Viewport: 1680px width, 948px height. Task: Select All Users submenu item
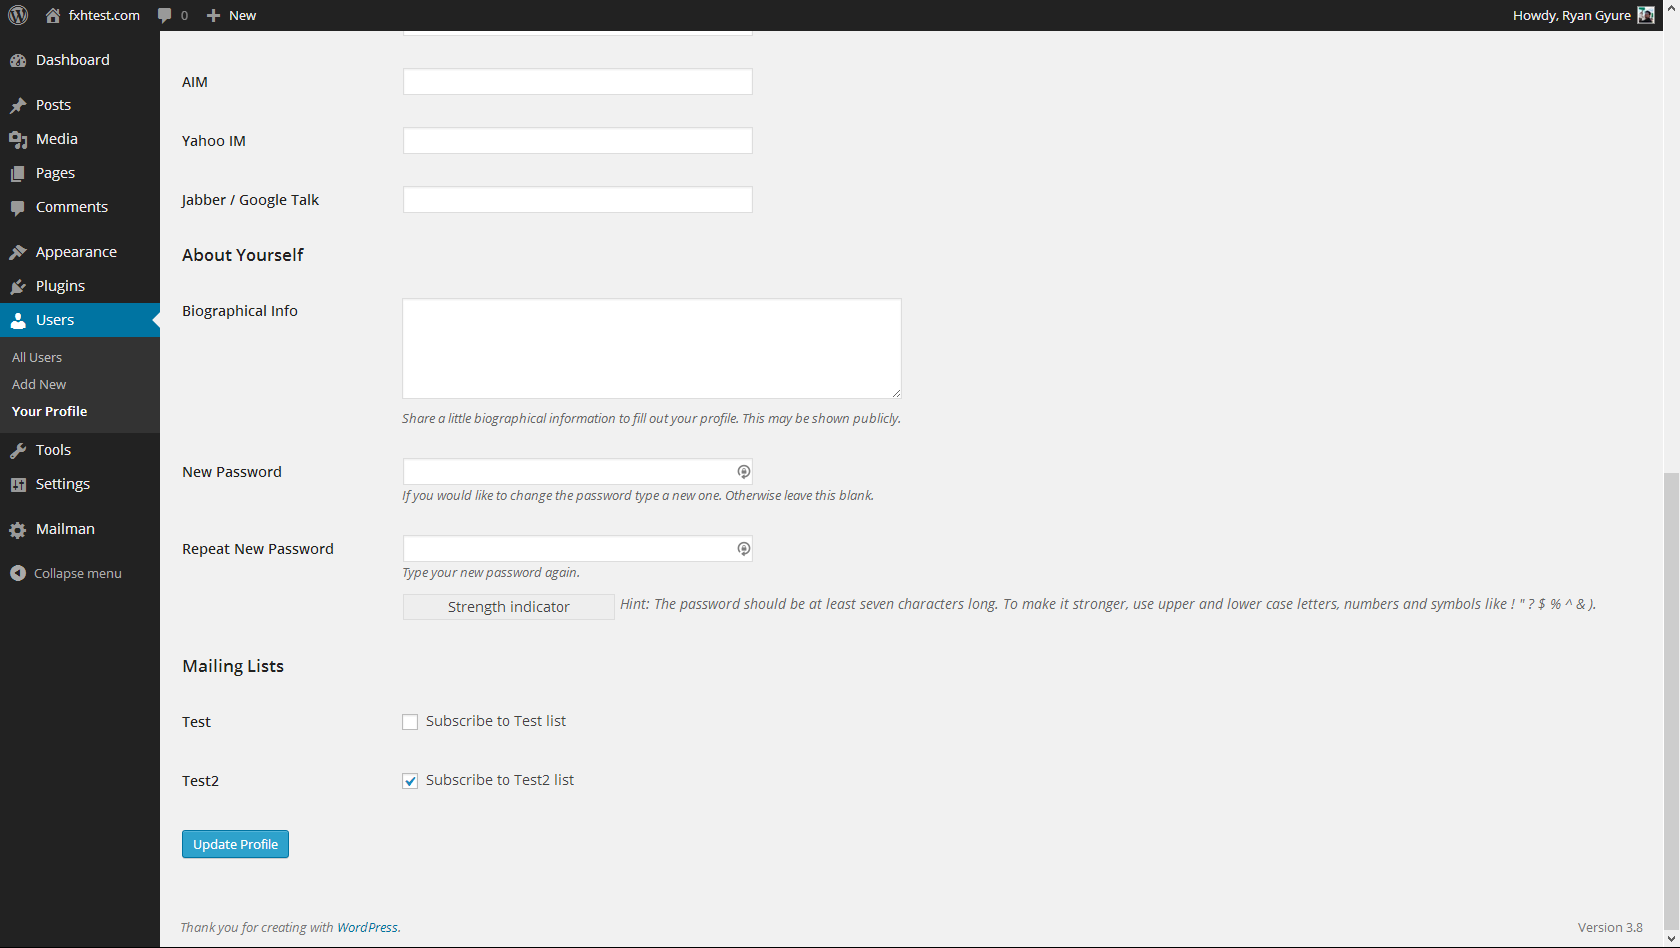point(37,357)
